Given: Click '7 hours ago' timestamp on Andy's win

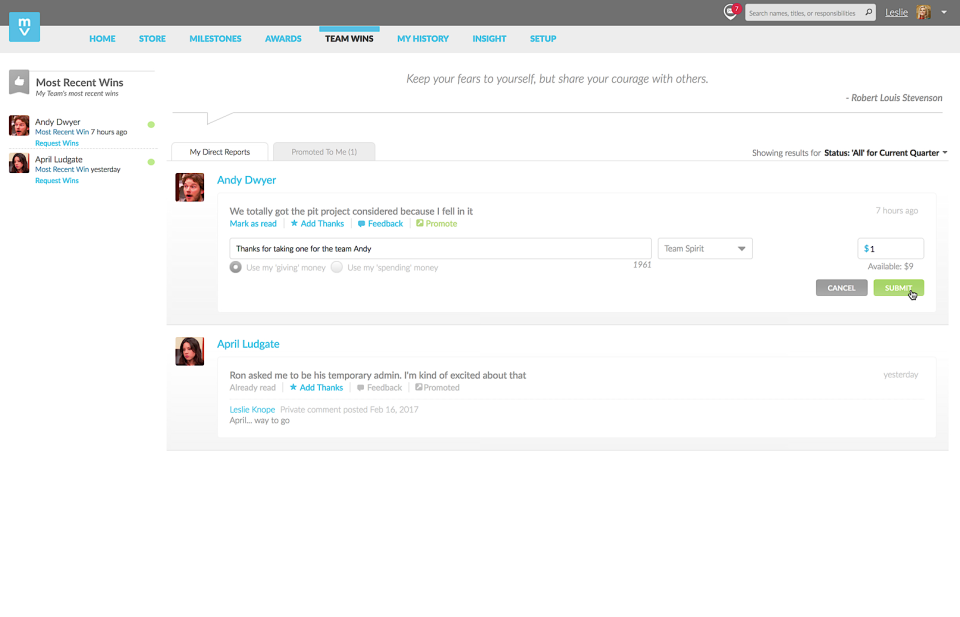Looking at the screenshot, I should 896,211.
